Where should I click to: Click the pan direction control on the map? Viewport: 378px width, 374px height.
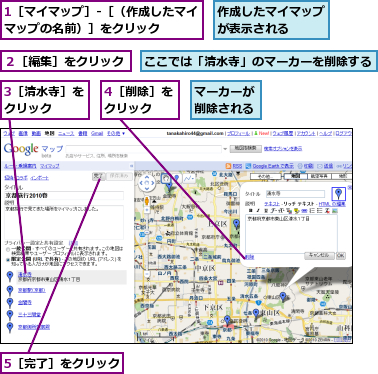coord(147,184)
